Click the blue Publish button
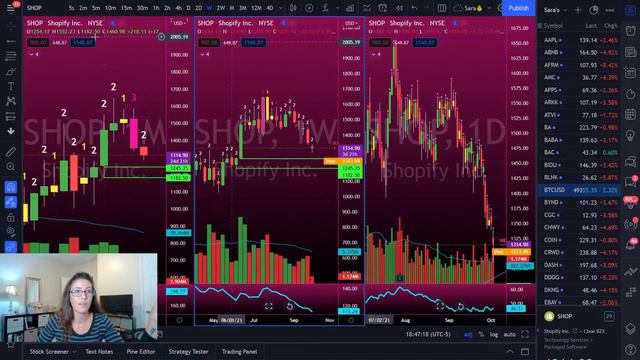 coord(518,8)
